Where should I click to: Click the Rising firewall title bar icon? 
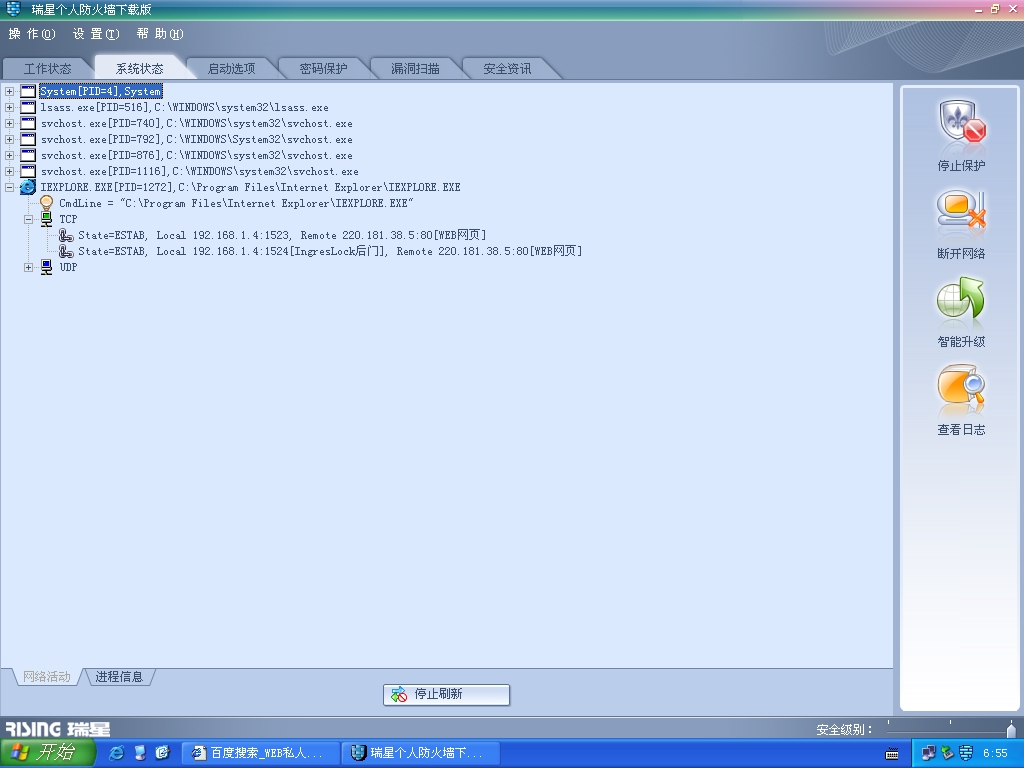(x=13, y=9)
